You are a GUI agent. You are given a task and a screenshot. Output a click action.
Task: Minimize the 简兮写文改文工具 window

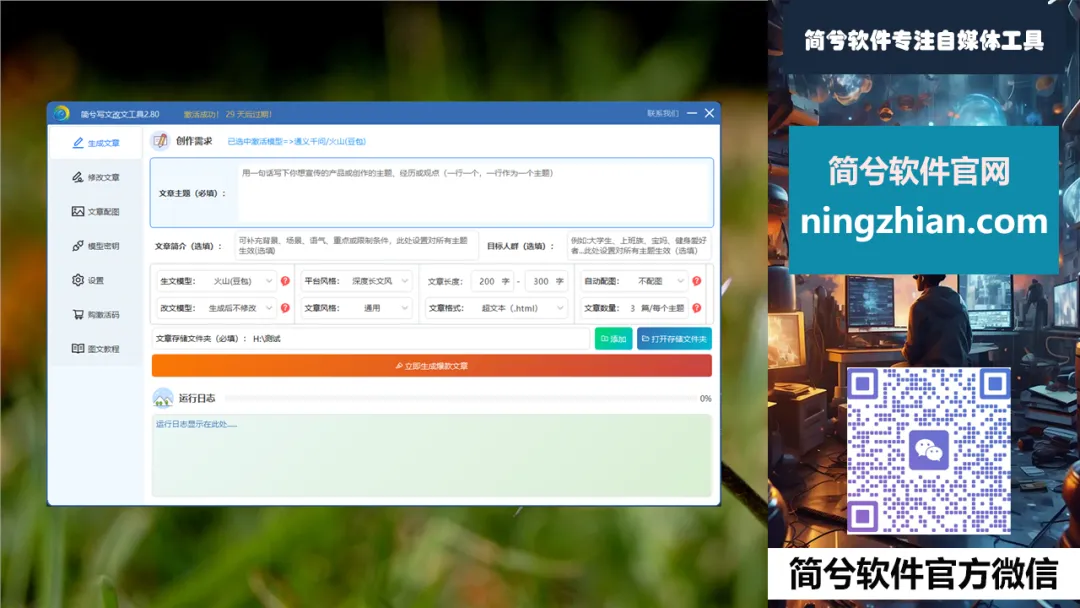pyautogui.click(x=692, y=113)
